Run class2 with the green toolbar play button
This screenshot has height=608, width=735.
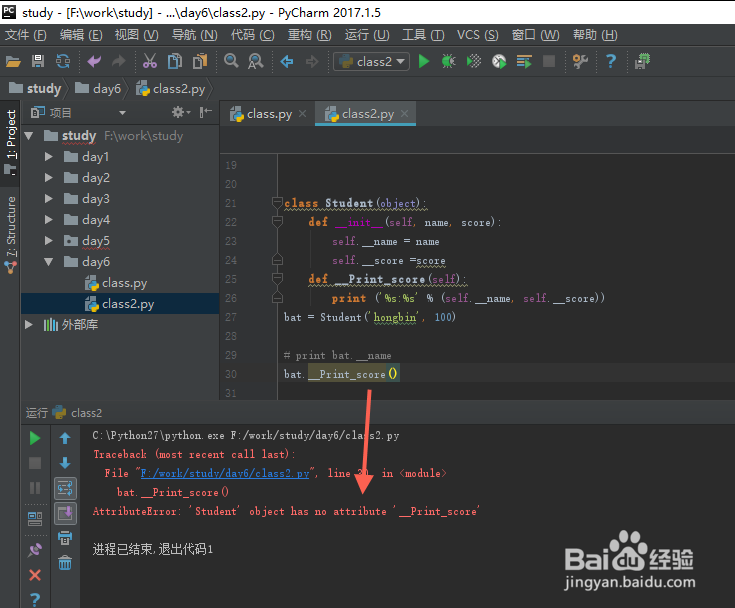pos(424,61)
